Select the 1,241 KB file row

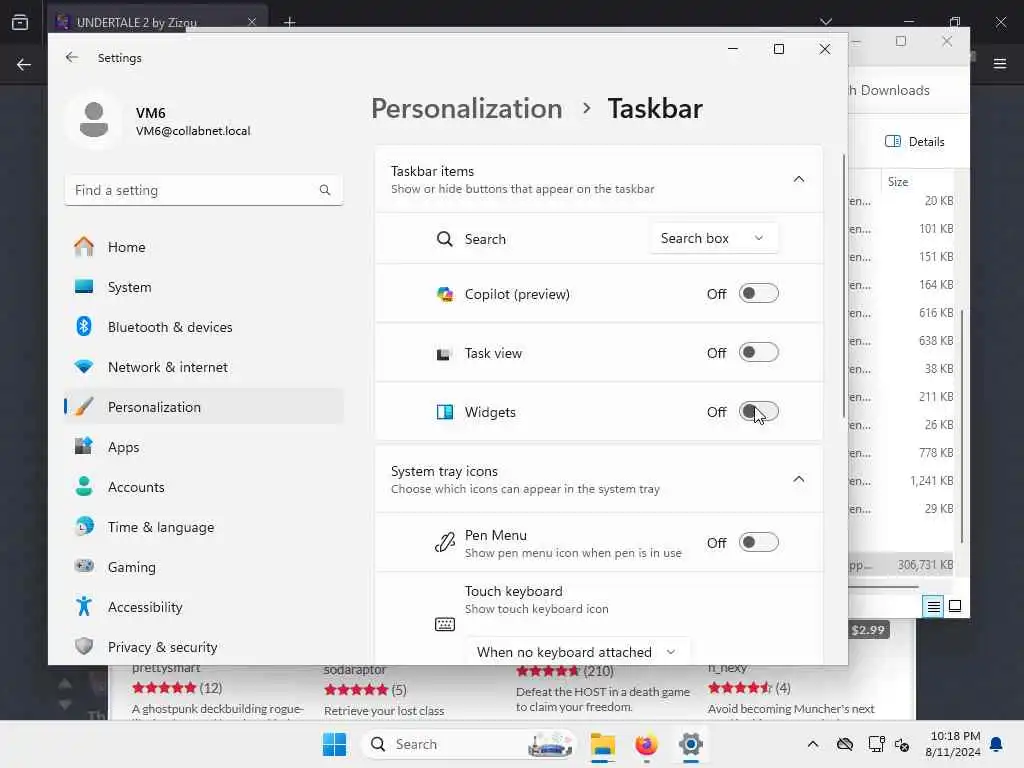(x=901, y=481)
